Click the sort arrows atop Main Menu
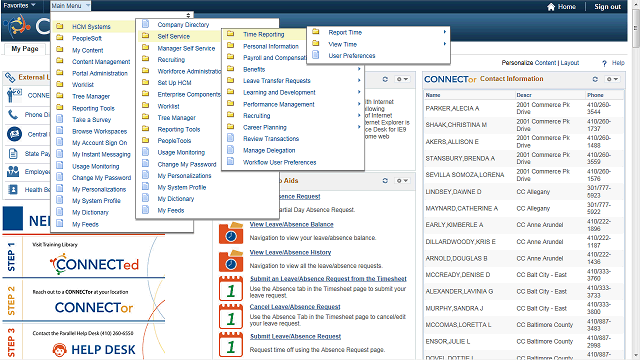The height and width of the screenshot is (360, 640). pos(188,15)
